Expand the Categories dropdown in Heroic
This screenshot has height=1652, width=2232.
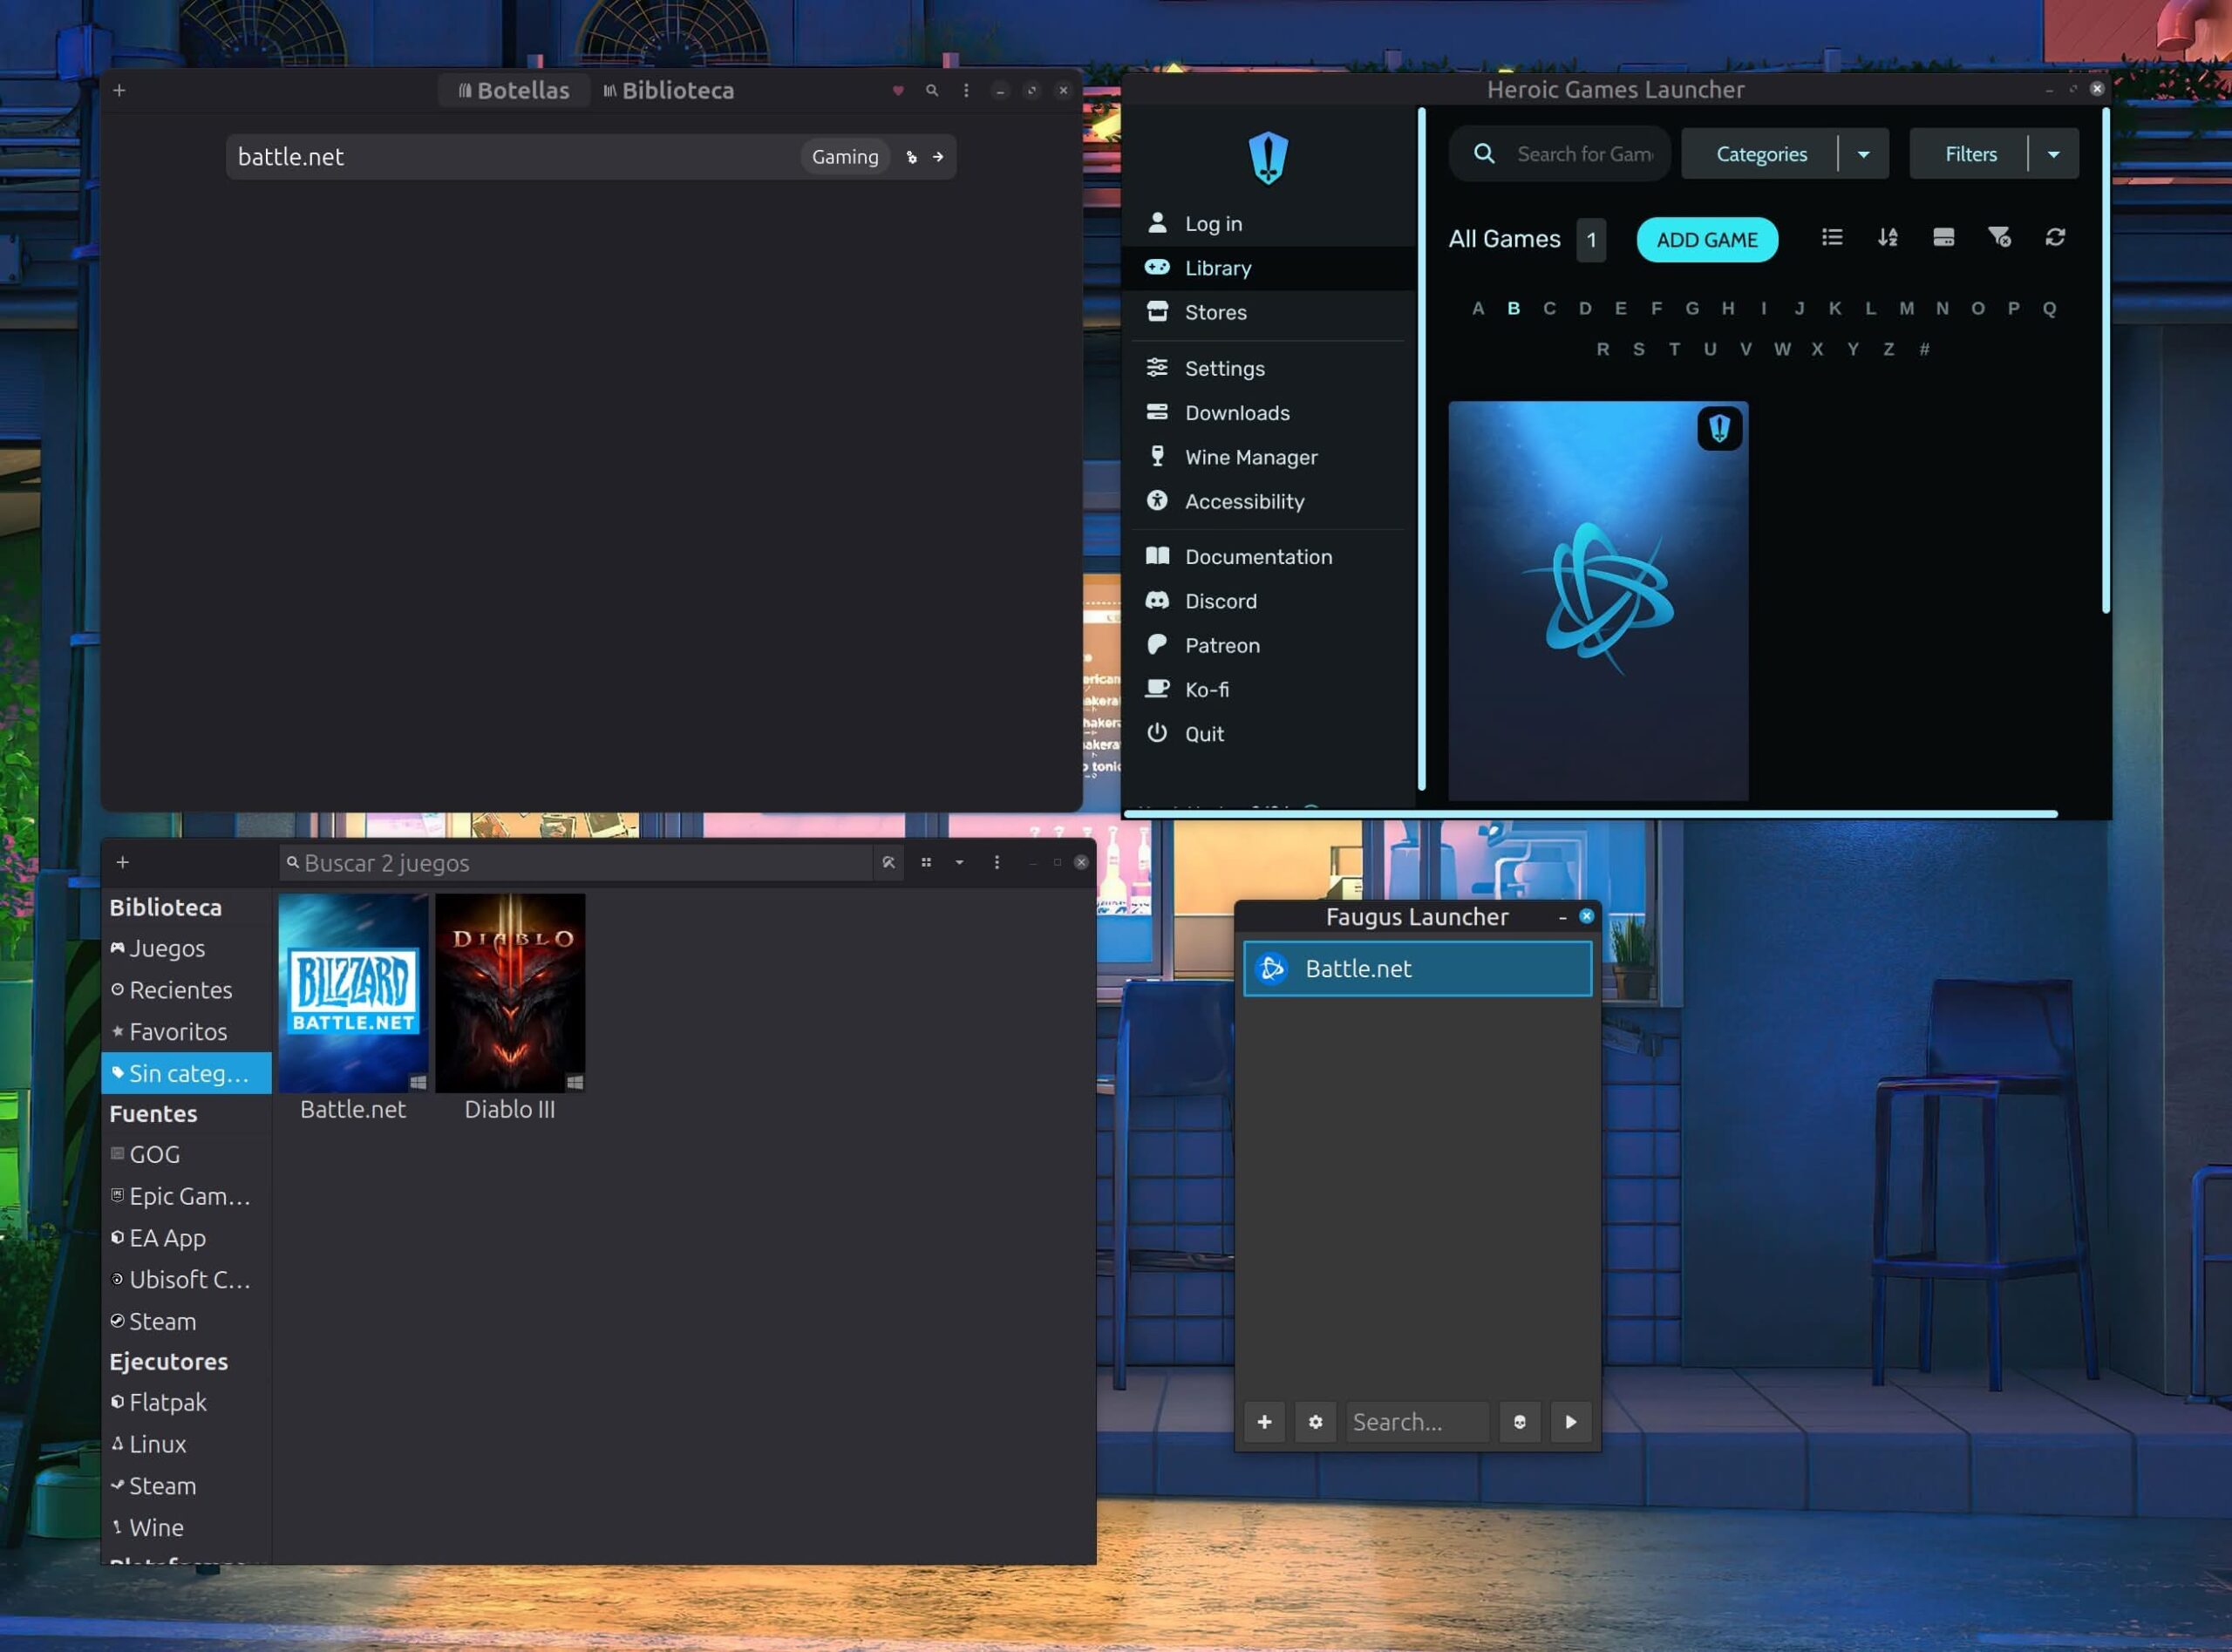pyautogui.click(x=1863, y=153)
